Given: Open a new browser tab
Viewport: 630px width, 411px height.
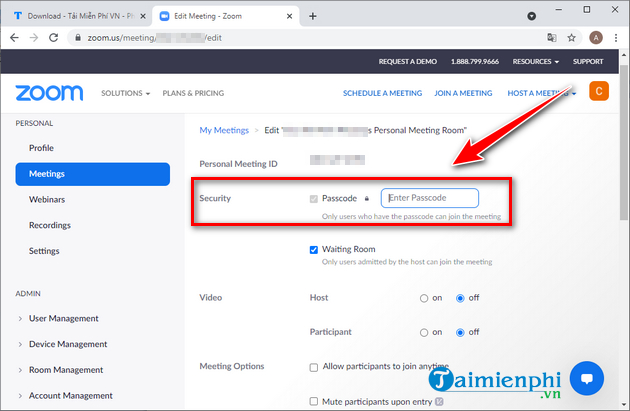Looking at the screenshot, I should [313, 16].
